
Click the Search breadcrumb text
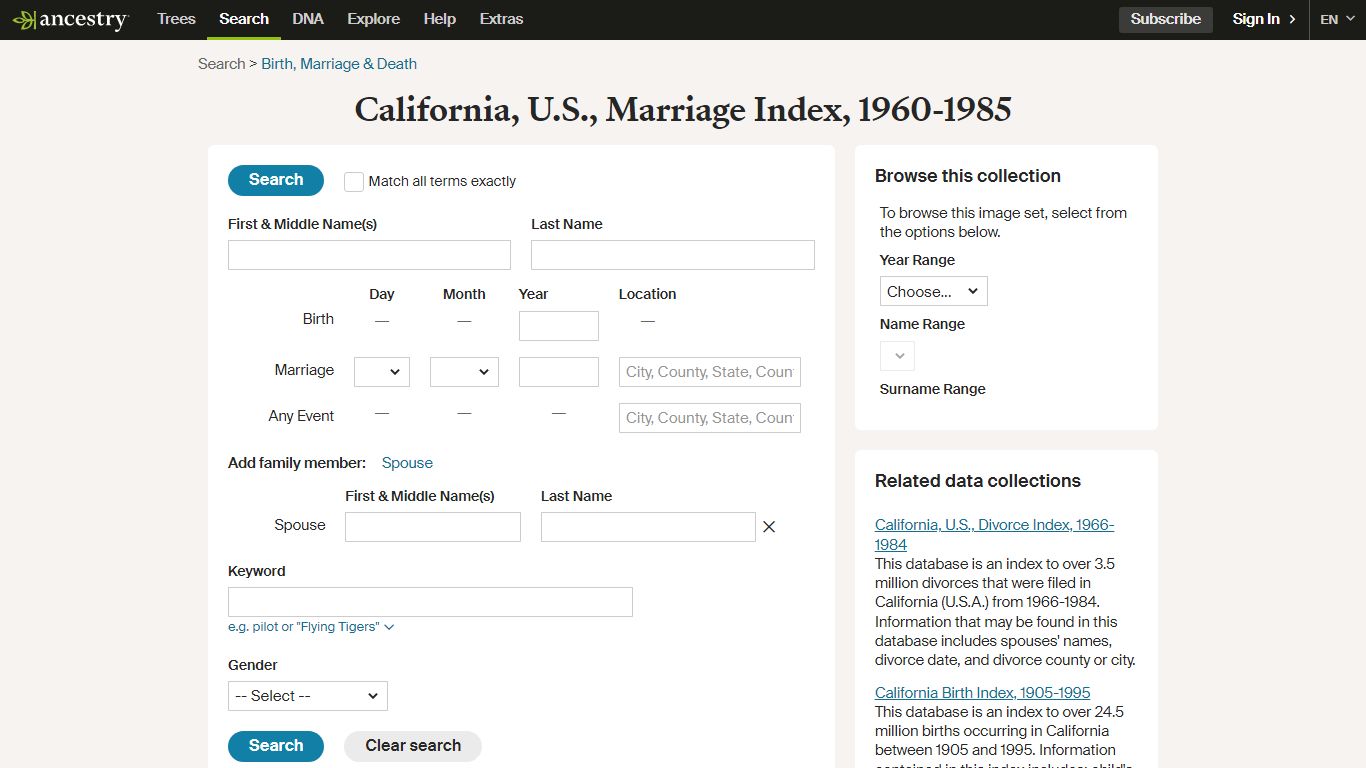221,64
